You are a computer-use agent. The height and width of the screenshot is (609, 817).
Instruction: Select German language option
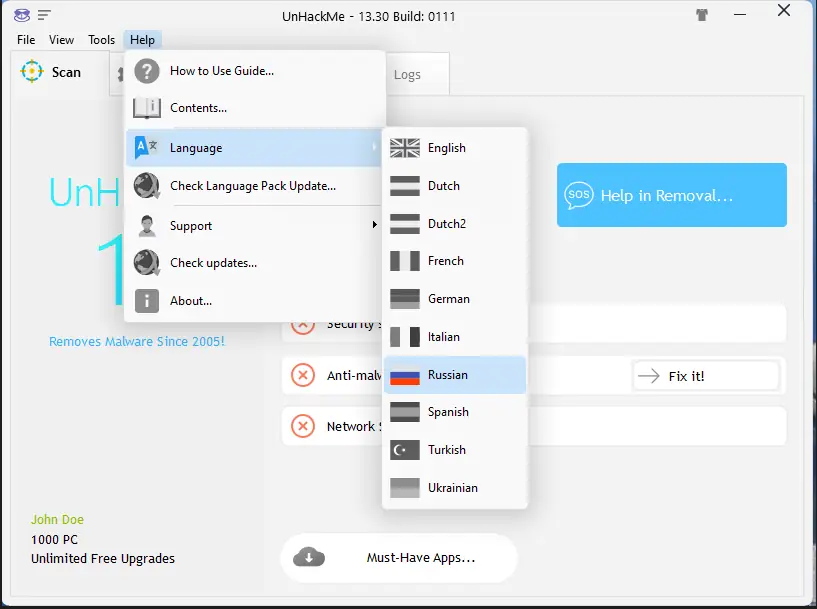pos(455,299)
